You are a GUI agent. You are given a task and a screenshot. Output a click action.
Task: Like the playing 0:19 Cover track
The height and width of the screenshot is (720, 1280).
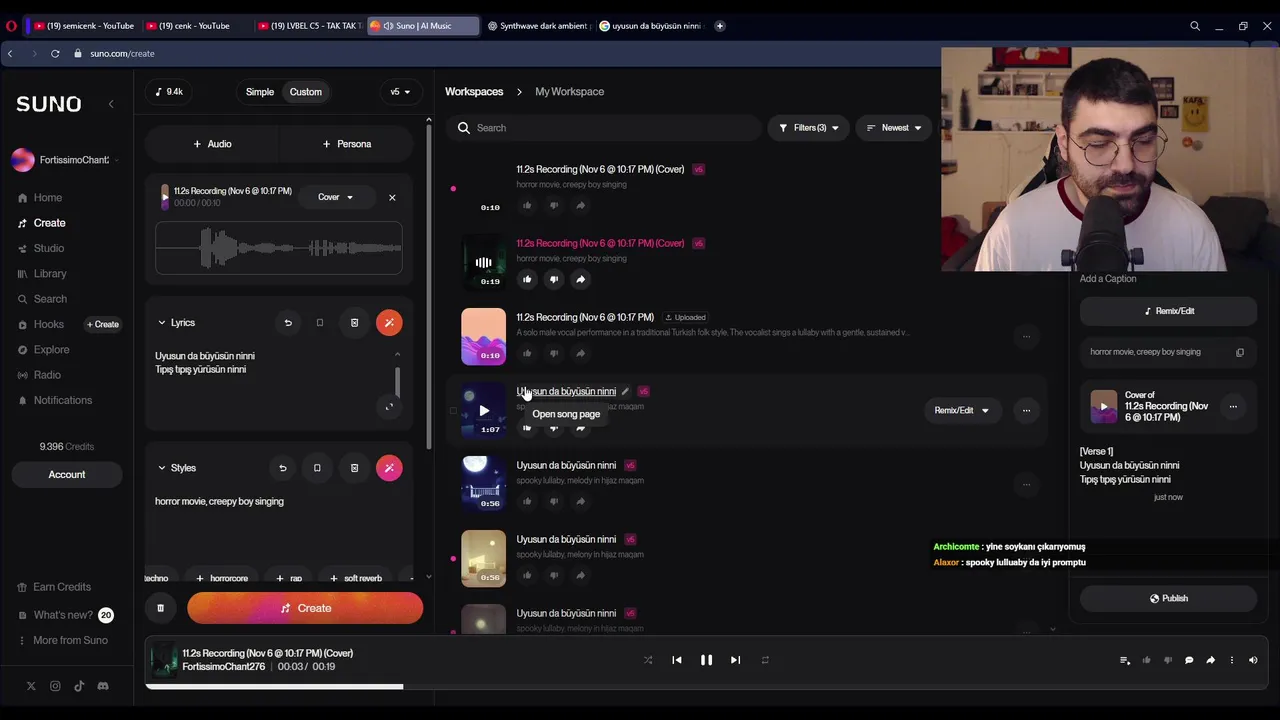point(527,279)
